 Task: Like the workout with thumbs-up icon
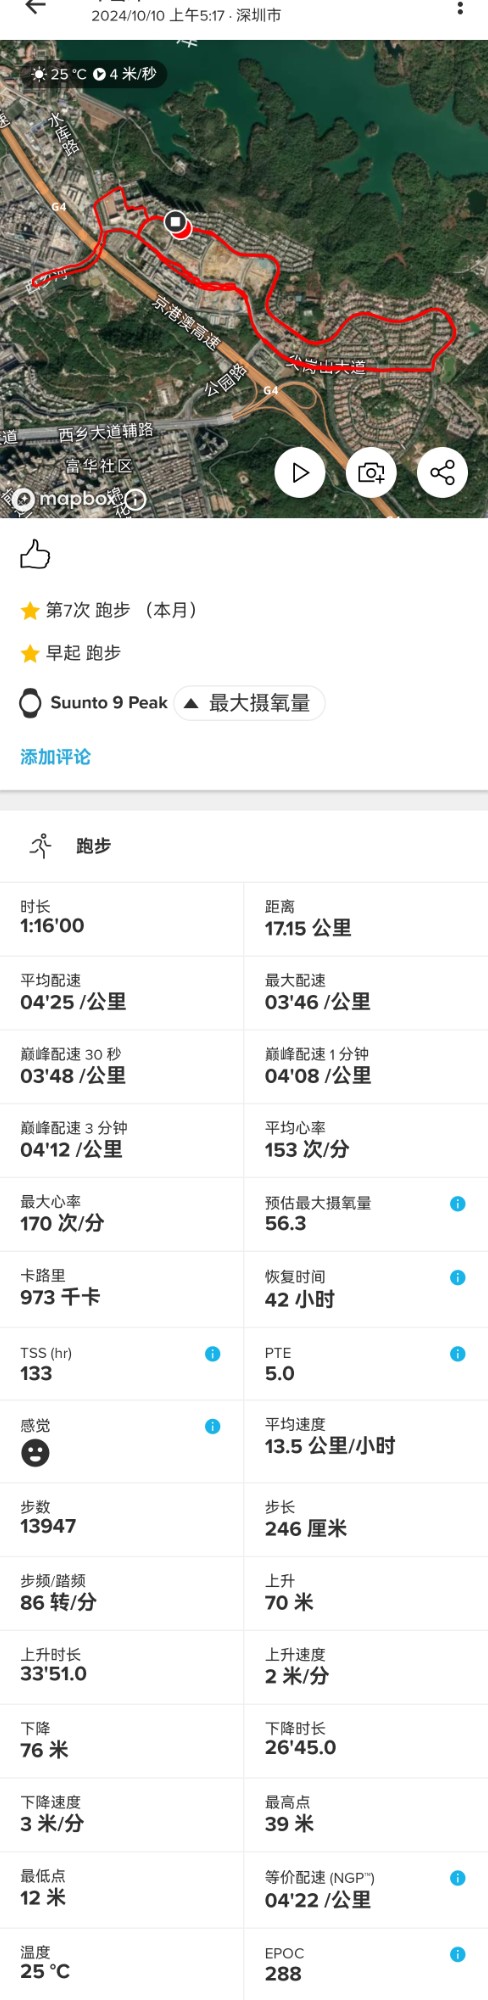35,554
